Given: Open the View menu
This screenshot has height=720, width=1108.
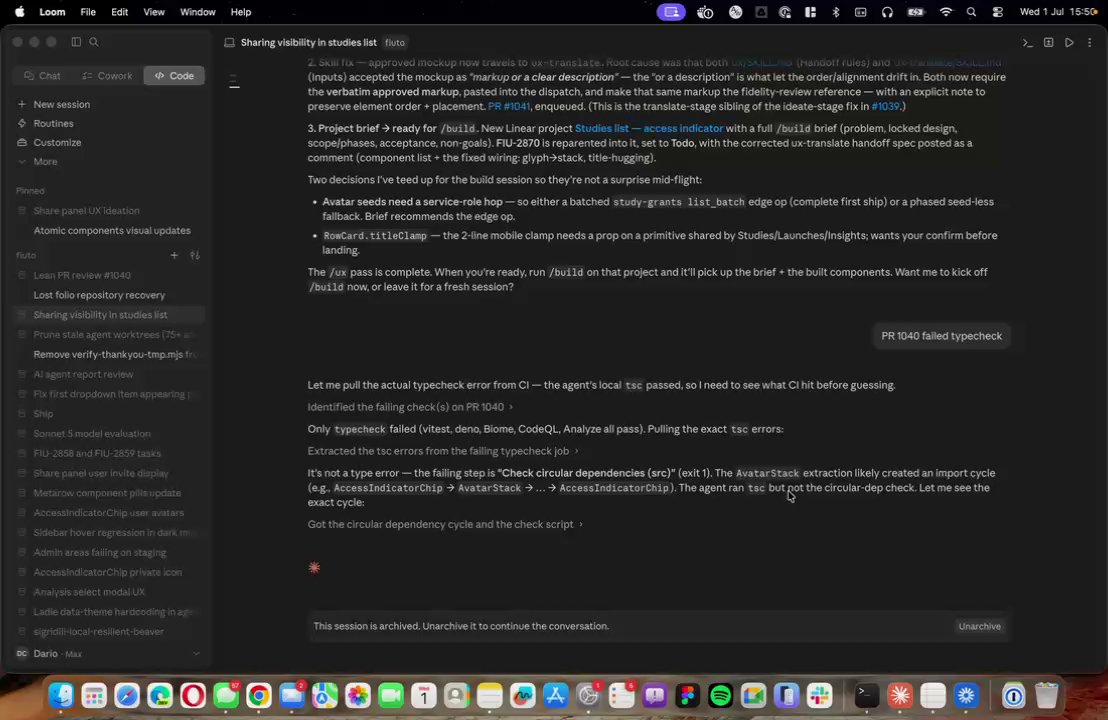Looking at the screenshot, I should (x=153, y=12).
